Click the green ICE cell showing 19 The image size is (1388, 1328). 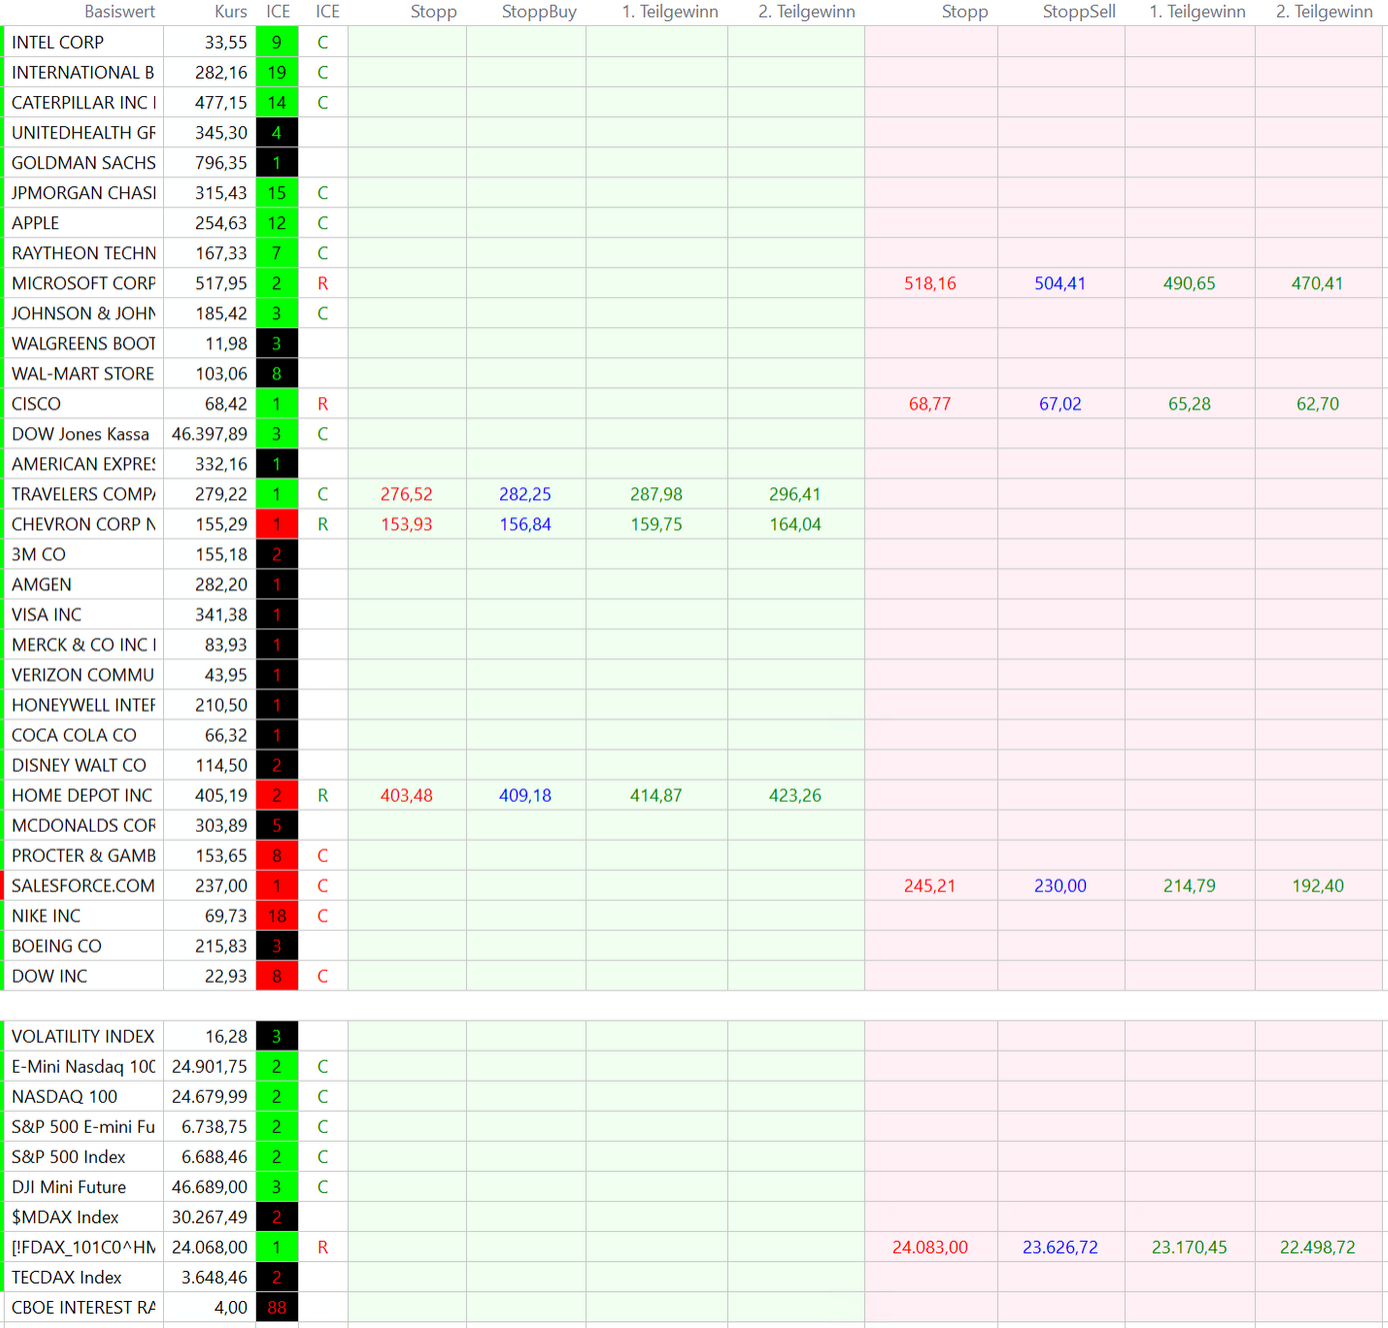tap(277, 73)
